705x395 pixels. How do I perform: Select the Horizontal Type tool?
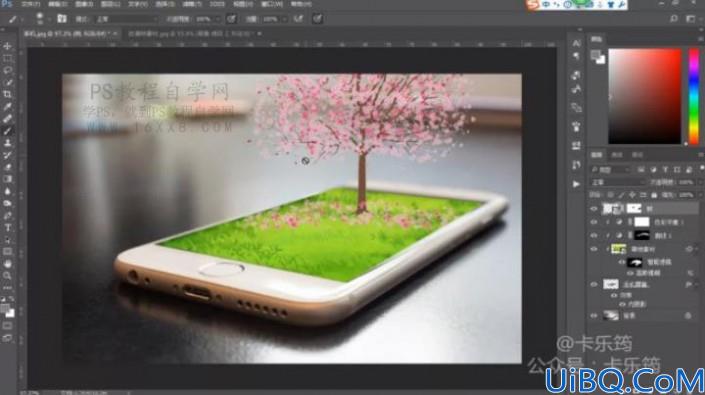7,228
